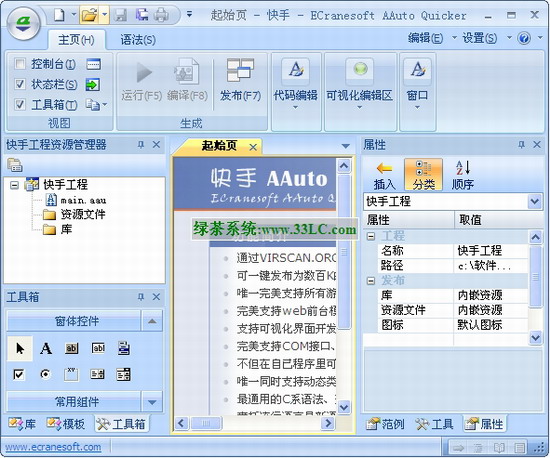Select the static text label control

pyautogui.click(x=46, y=349)
